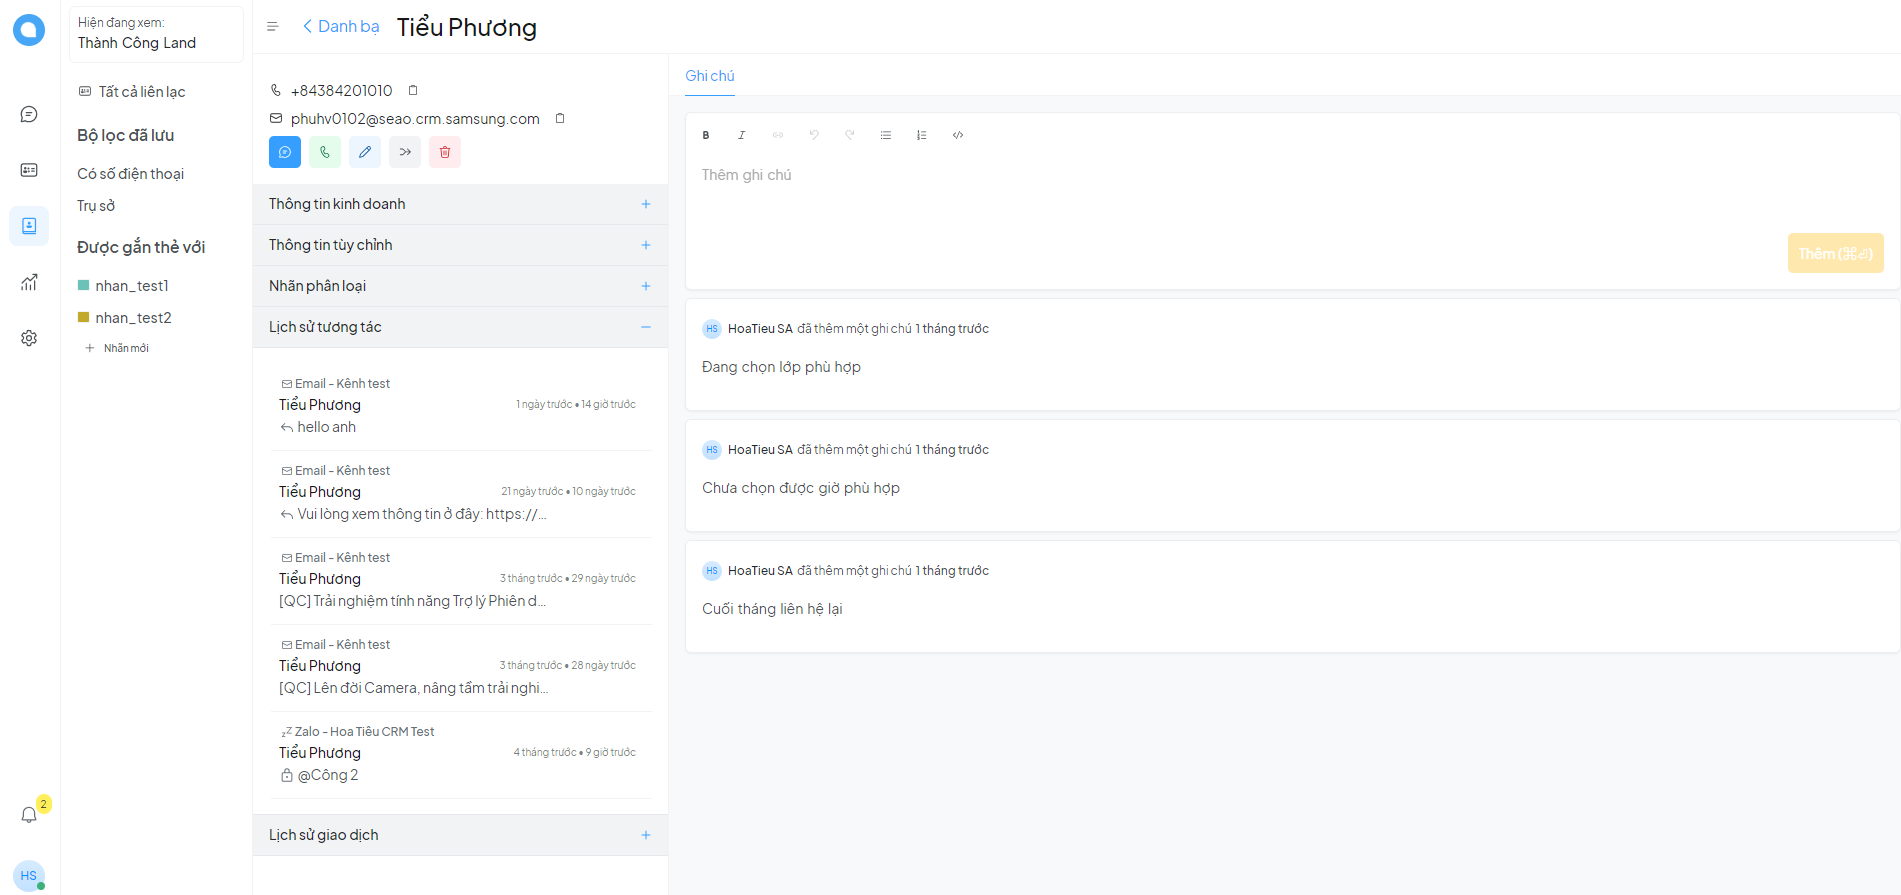Expand the Thông tin kinh doanh section
The image size is (1901, 895).
point(646,204)
